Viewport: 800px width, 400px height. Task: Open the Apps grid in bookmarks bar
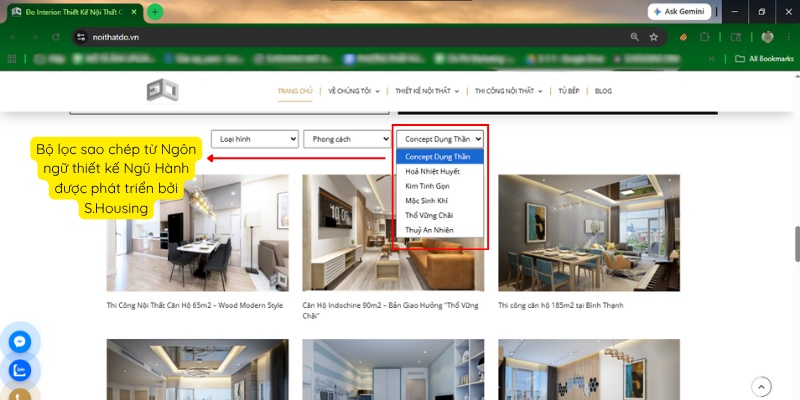(11, 59)
